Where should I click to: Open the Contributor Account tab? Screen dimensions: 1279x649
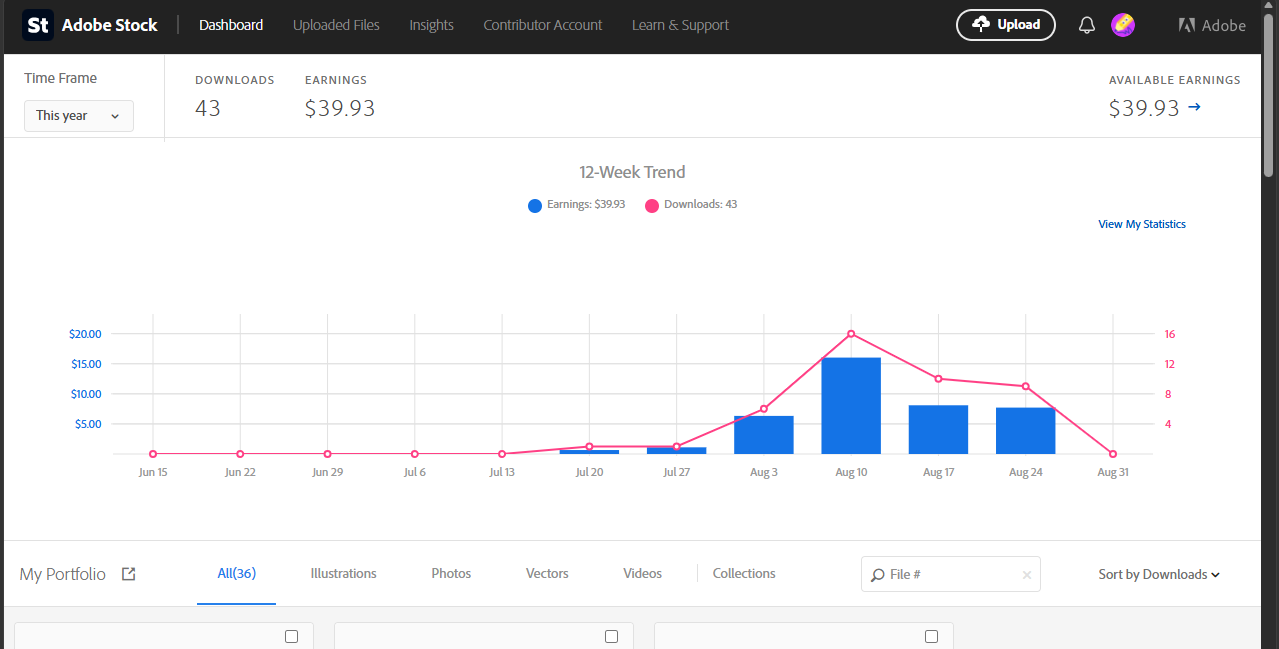[543, 25]
